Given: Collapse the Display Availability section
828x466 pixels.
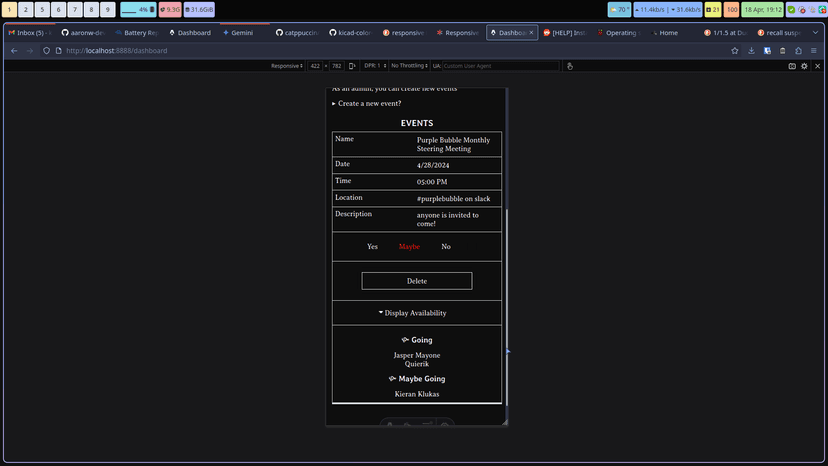Looking at the screenshot, I should tap(412, 313).
